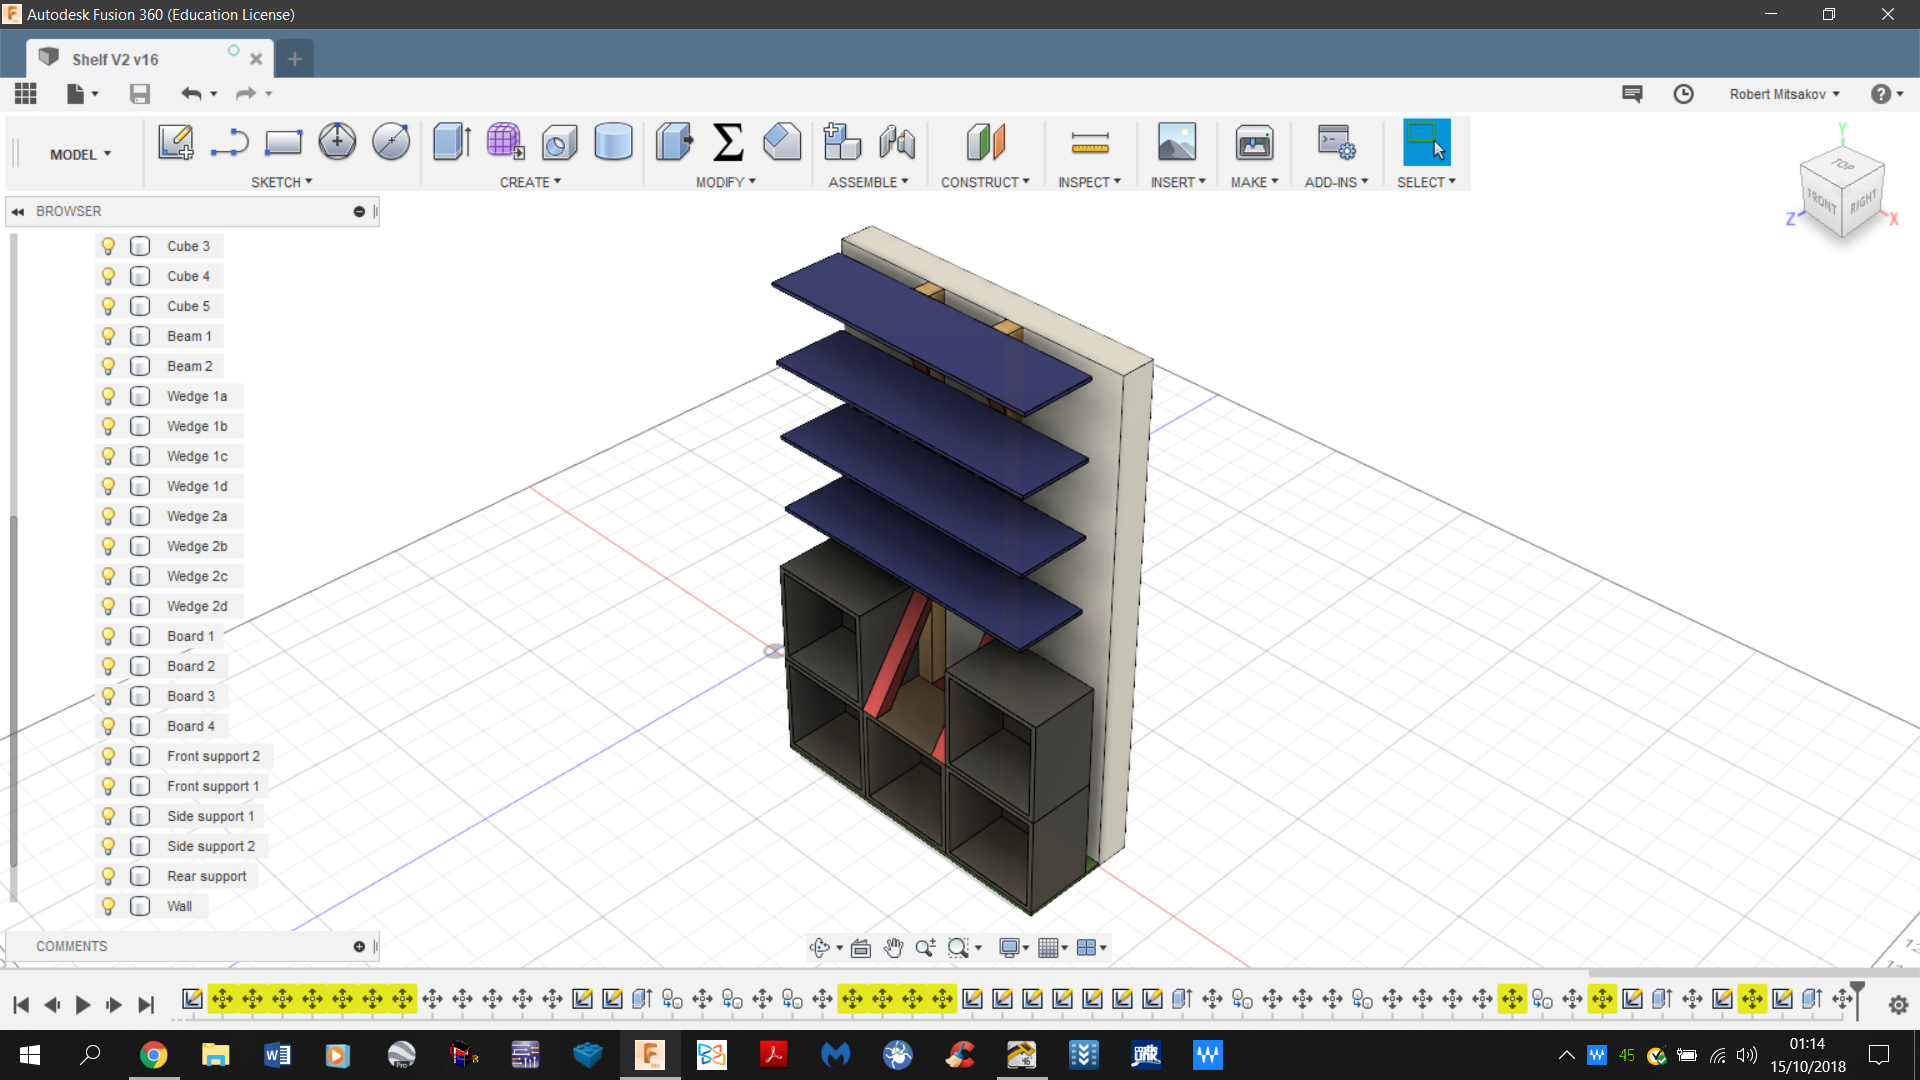The image size is (1920, 1080).
Task: Toggle visibility bulb for Cube 3
Action: tap(108, 246)
